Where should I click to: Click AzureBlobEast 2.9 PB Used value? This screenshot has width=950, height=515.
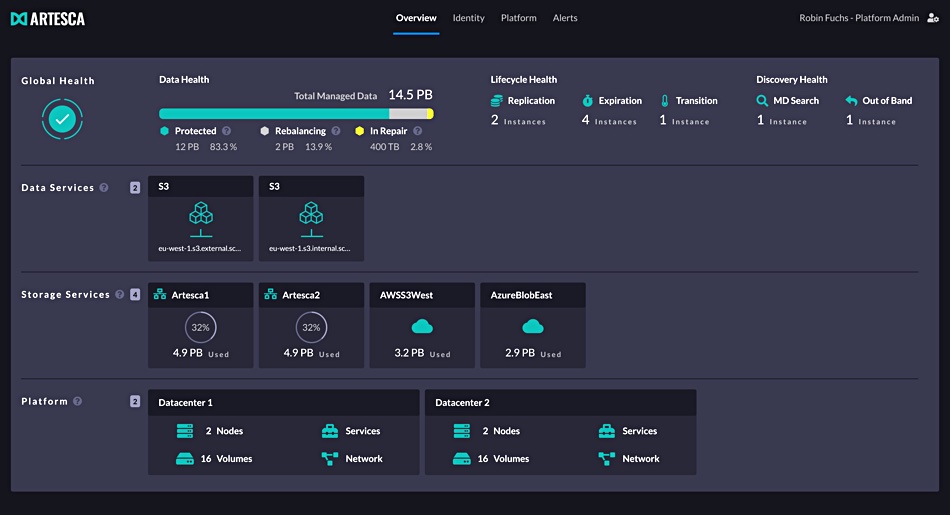(x=533, y=353)
